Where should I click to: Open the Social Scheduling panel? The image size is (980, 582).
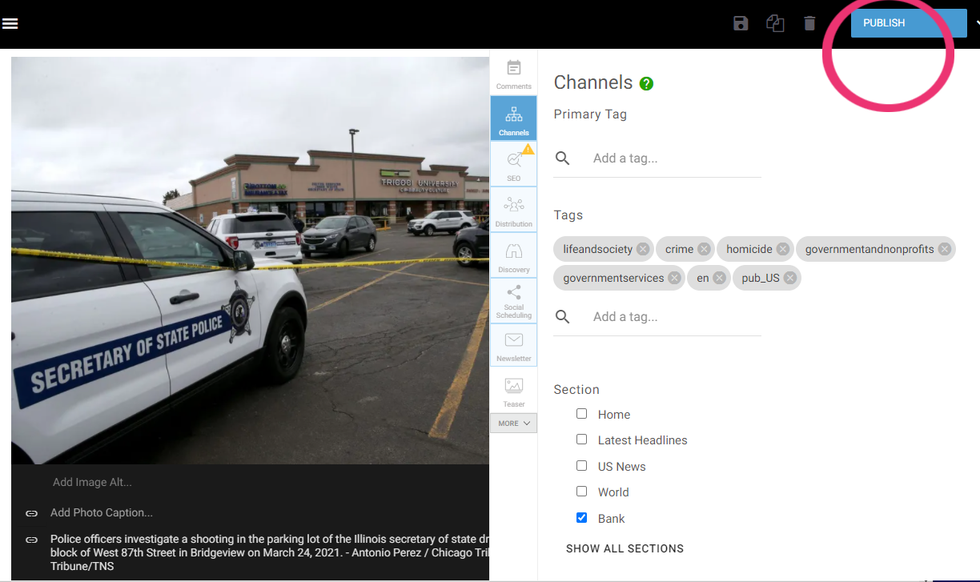point(514,300)
